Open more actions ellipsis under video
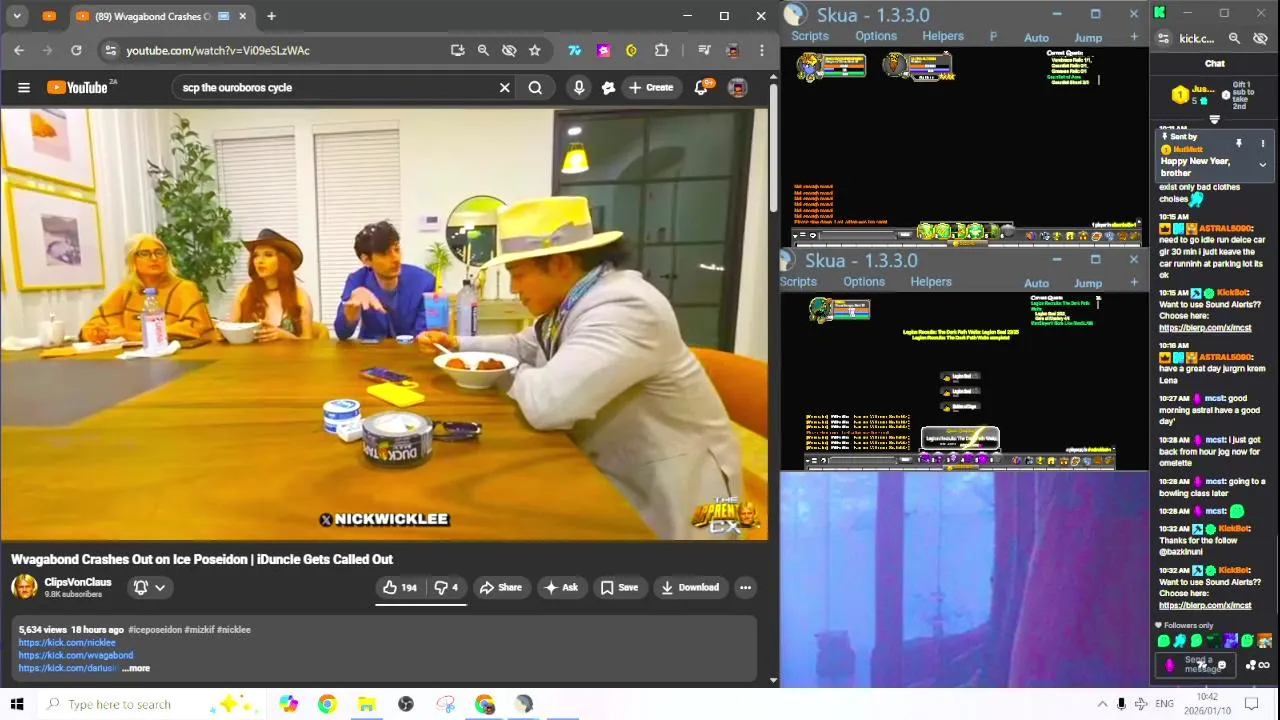This screenshot has height=720, width=1280. coord(745,587)
